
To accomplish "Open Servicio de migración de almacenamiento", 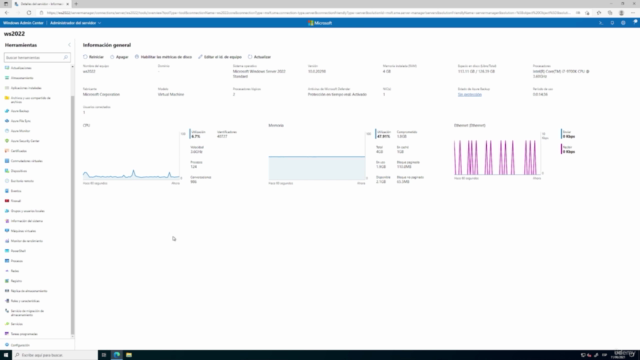I will coord(27,313).
